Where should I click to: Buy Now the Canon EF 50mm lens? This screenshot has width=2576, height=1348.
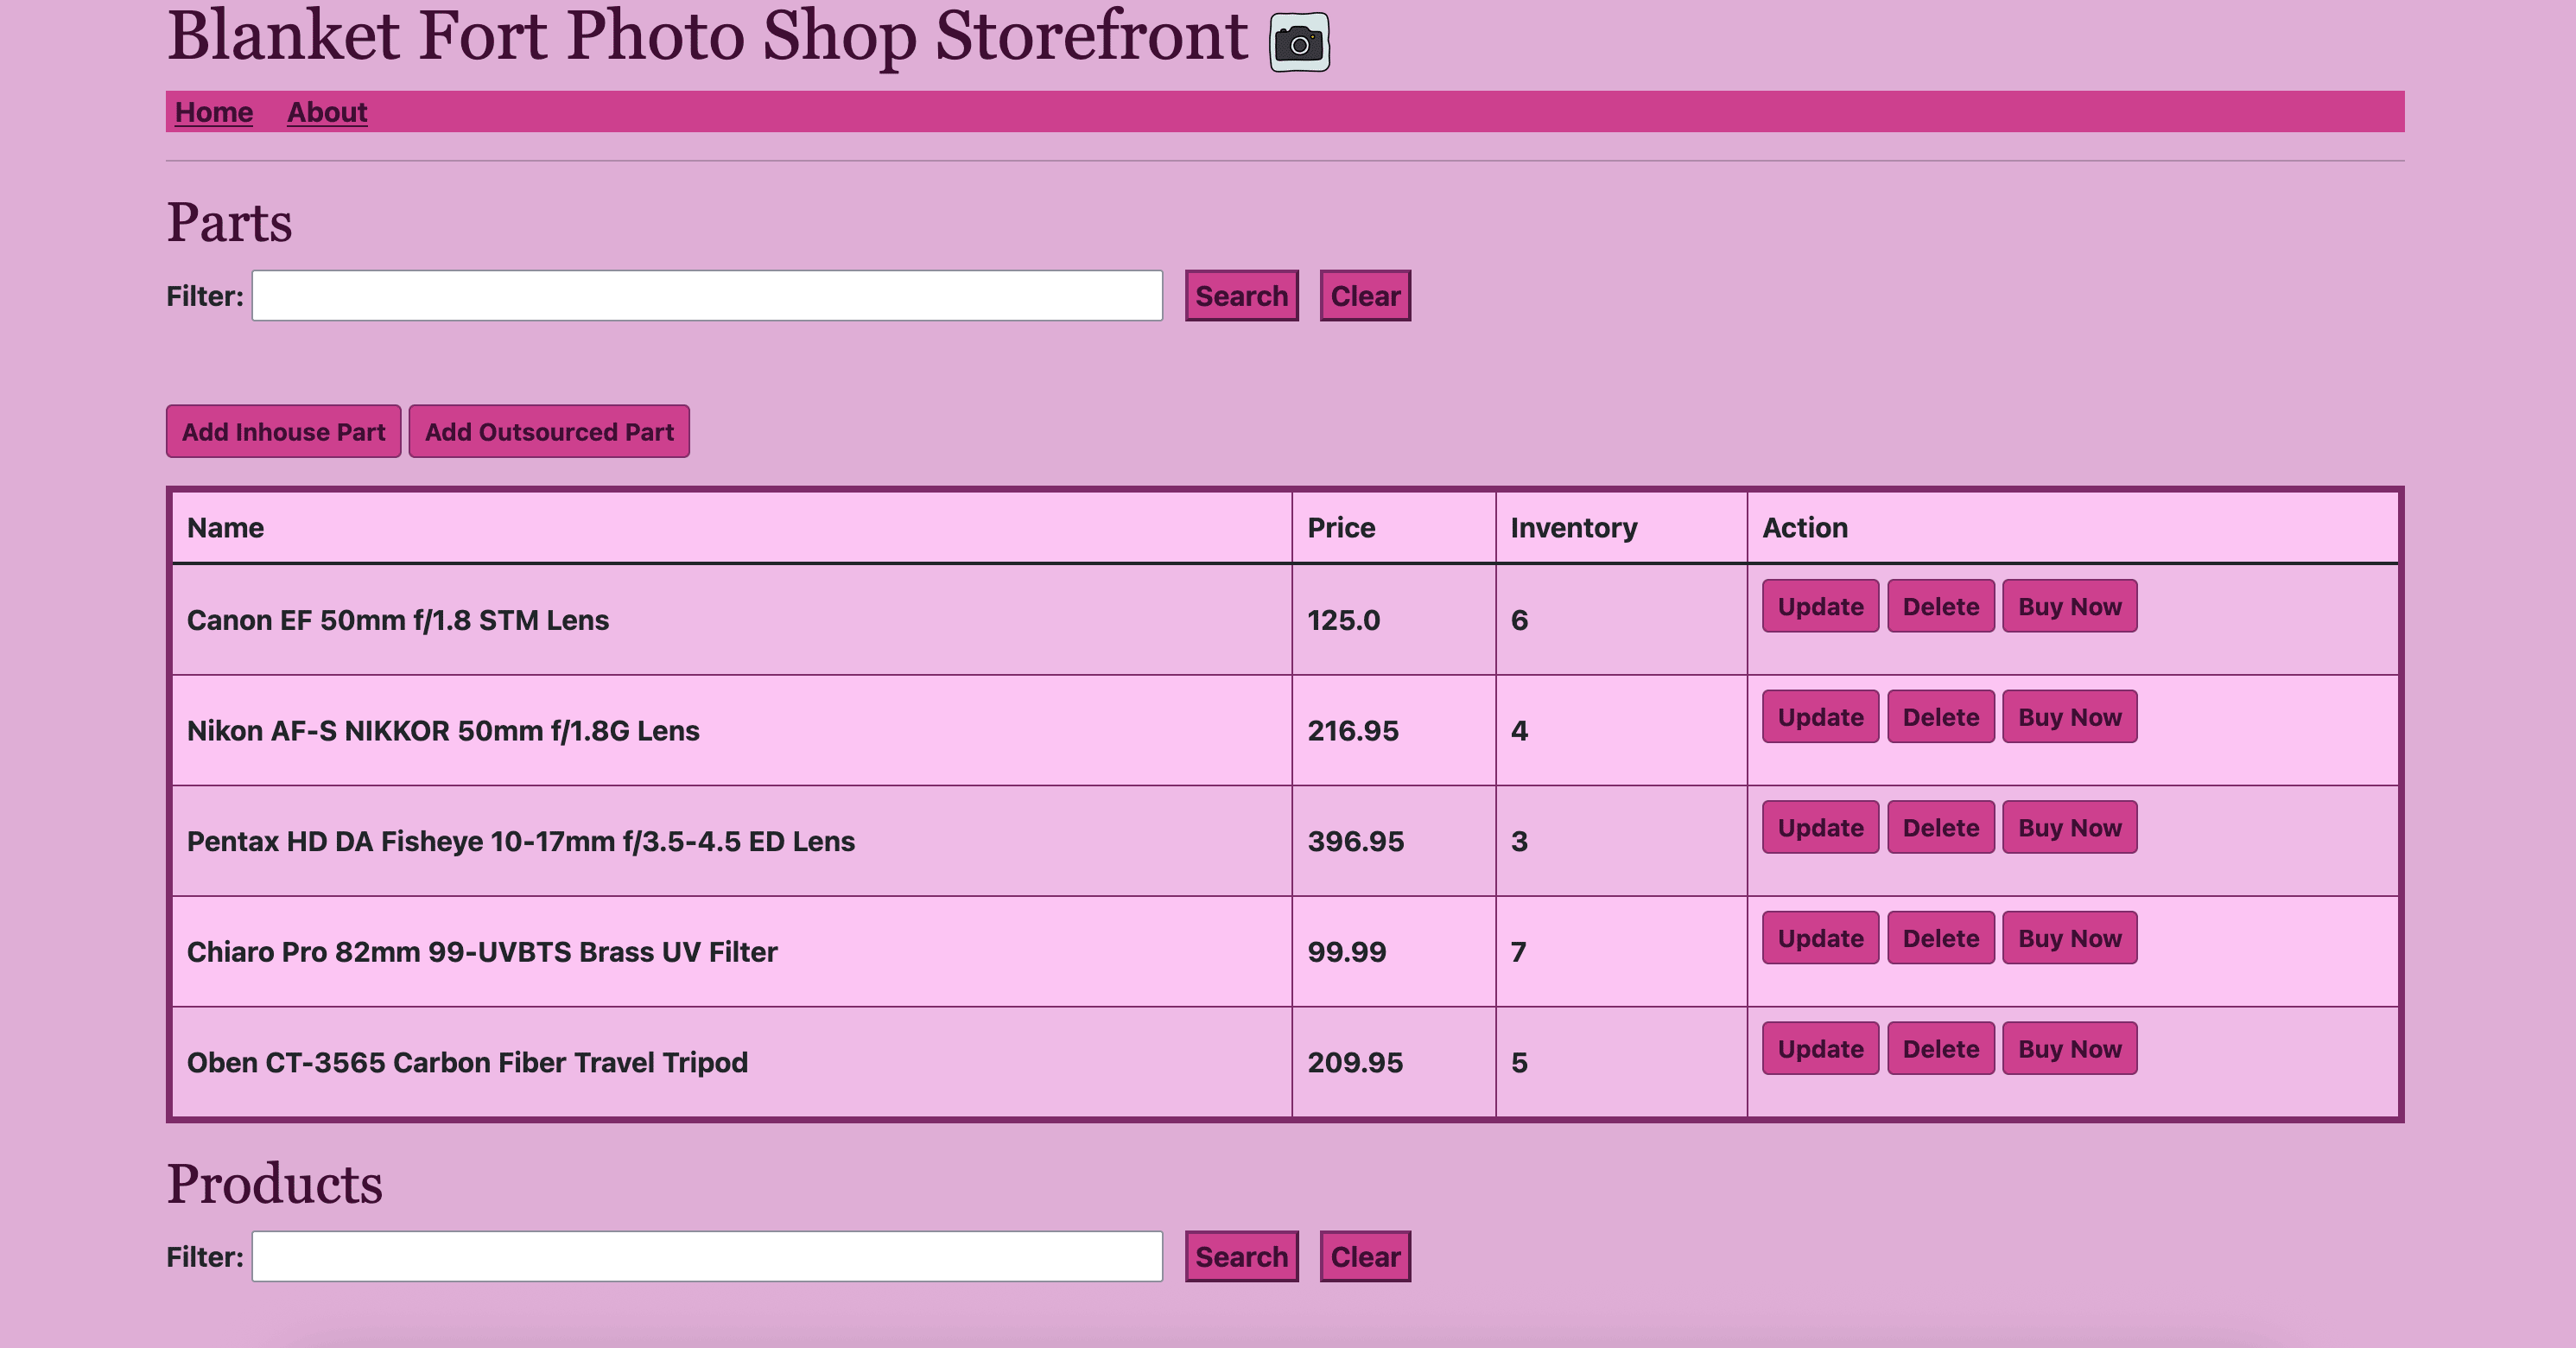2070,606
